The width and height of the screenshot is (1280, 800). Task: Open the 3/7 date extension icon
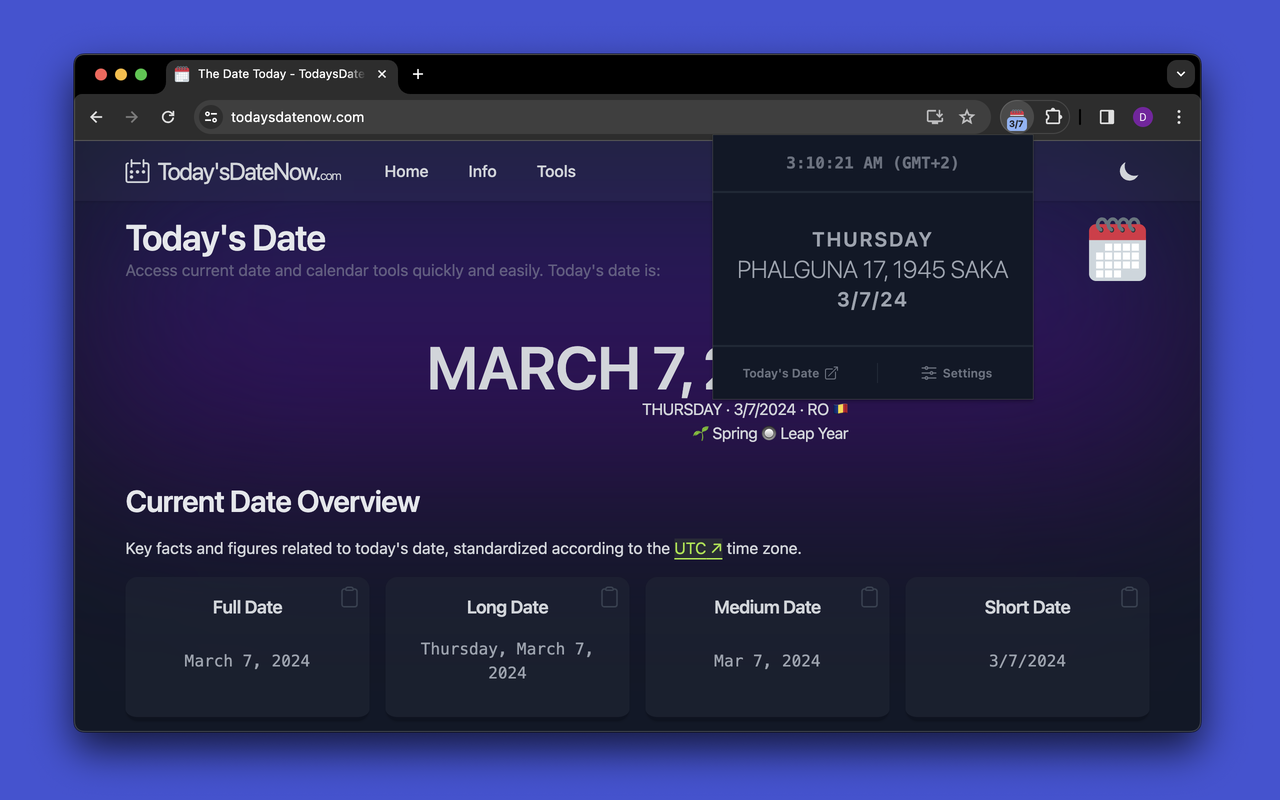[x=1017, y=118]
